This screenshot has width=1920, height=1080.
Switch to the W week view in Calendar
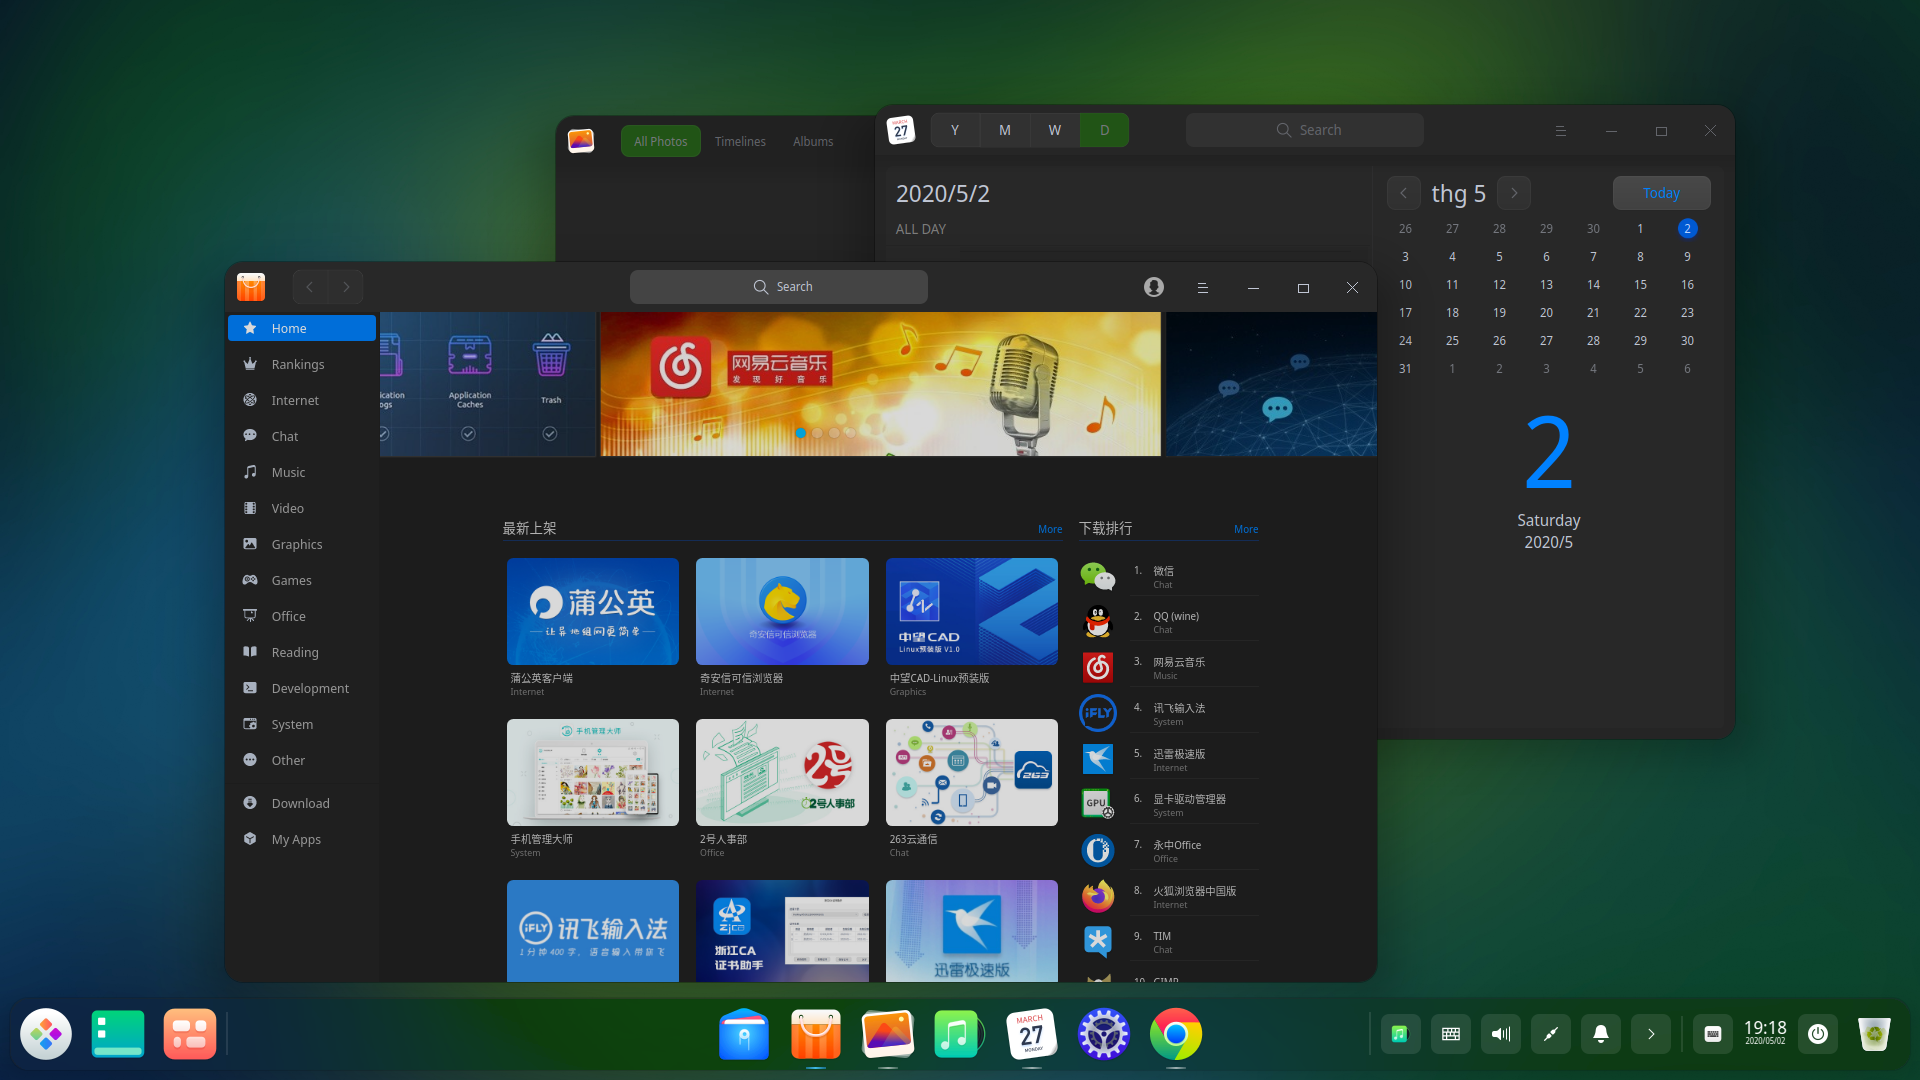[1054, 129]
